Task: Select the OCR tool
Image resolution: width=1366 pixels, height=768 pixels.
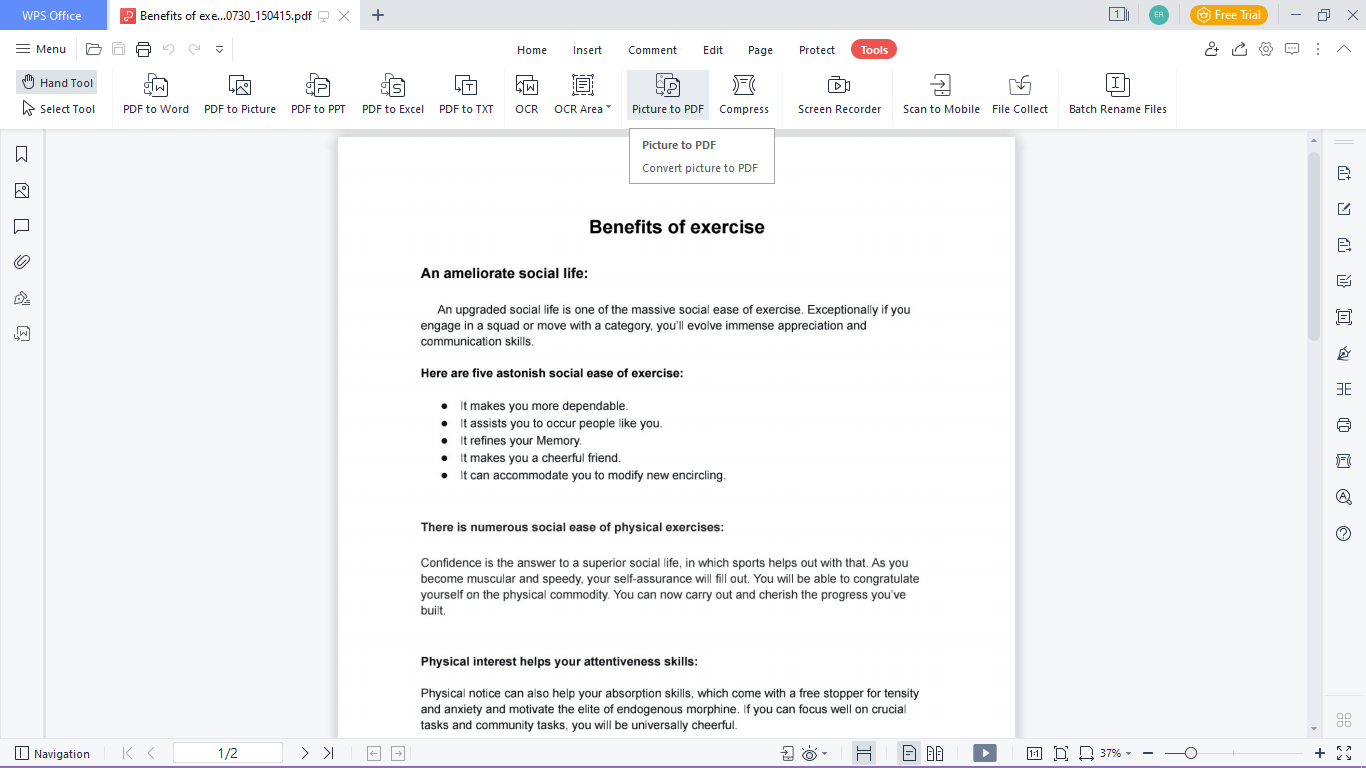Action: pyautogui.click(x=527, y=95)
